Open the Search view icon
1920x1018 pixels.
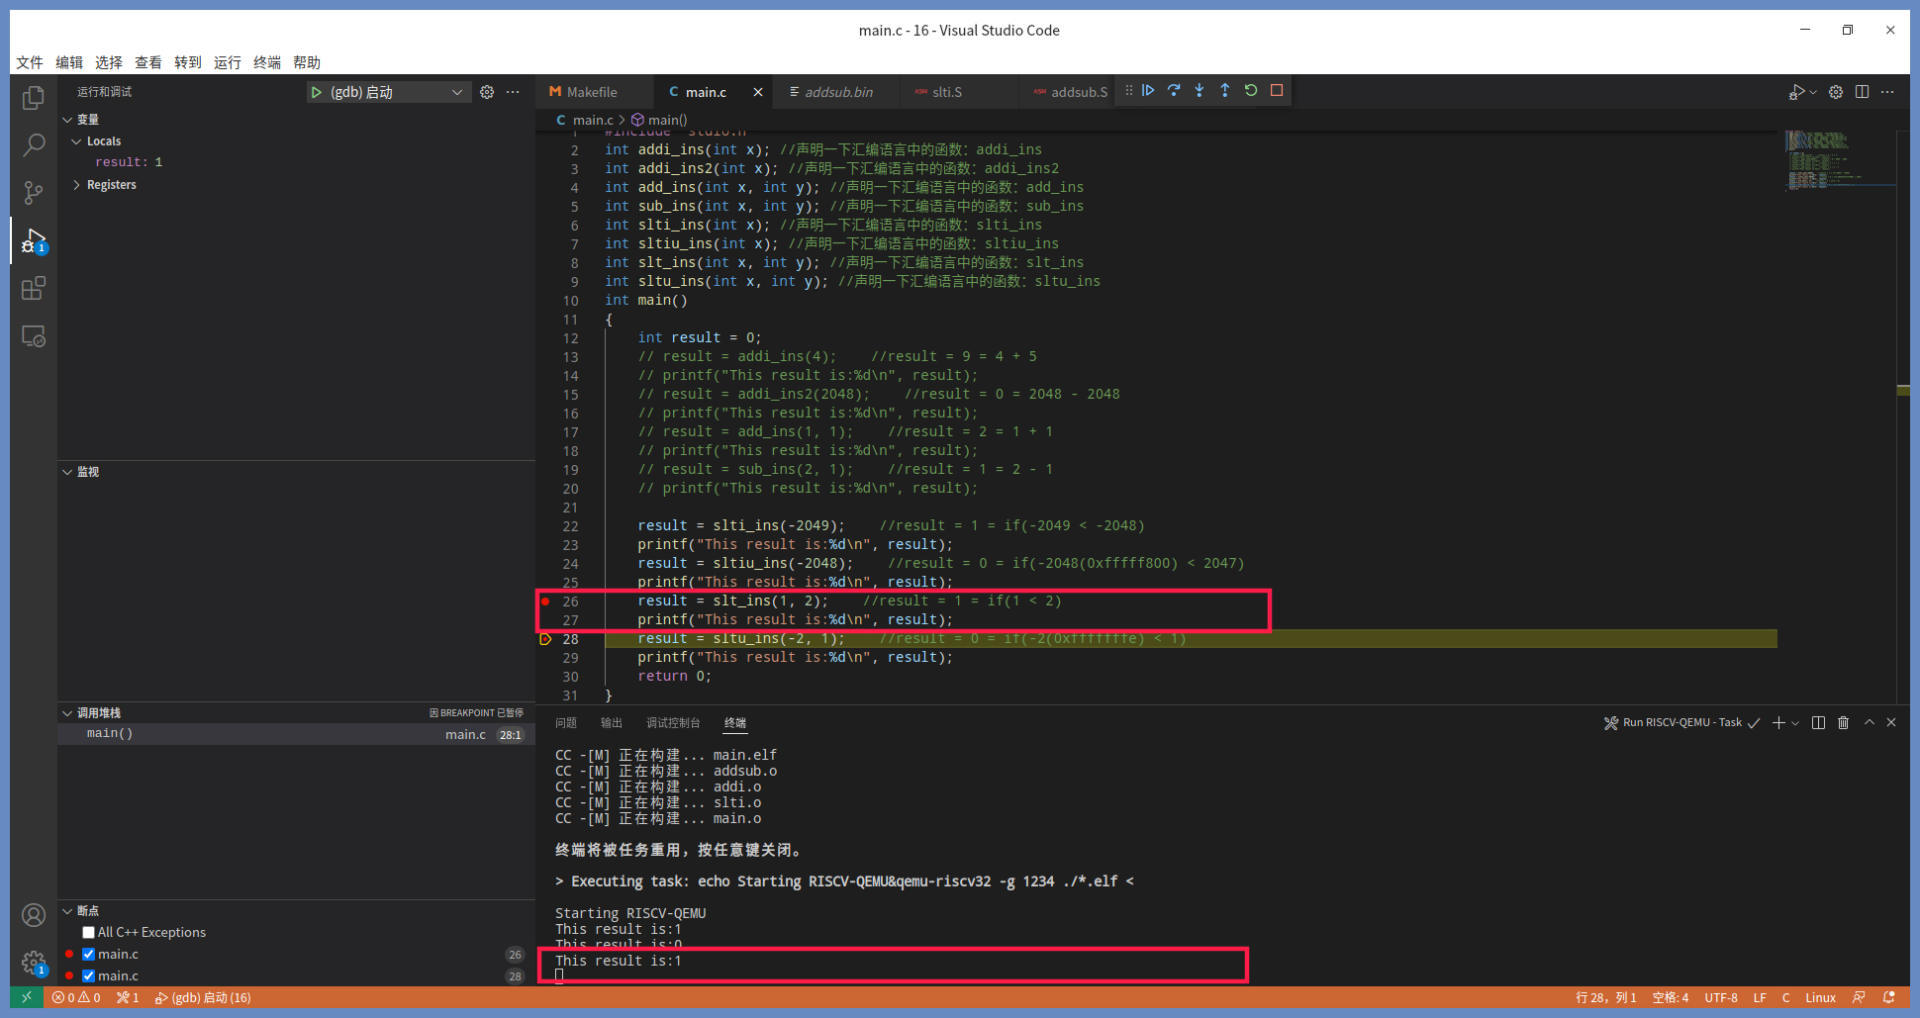[33, 145]
